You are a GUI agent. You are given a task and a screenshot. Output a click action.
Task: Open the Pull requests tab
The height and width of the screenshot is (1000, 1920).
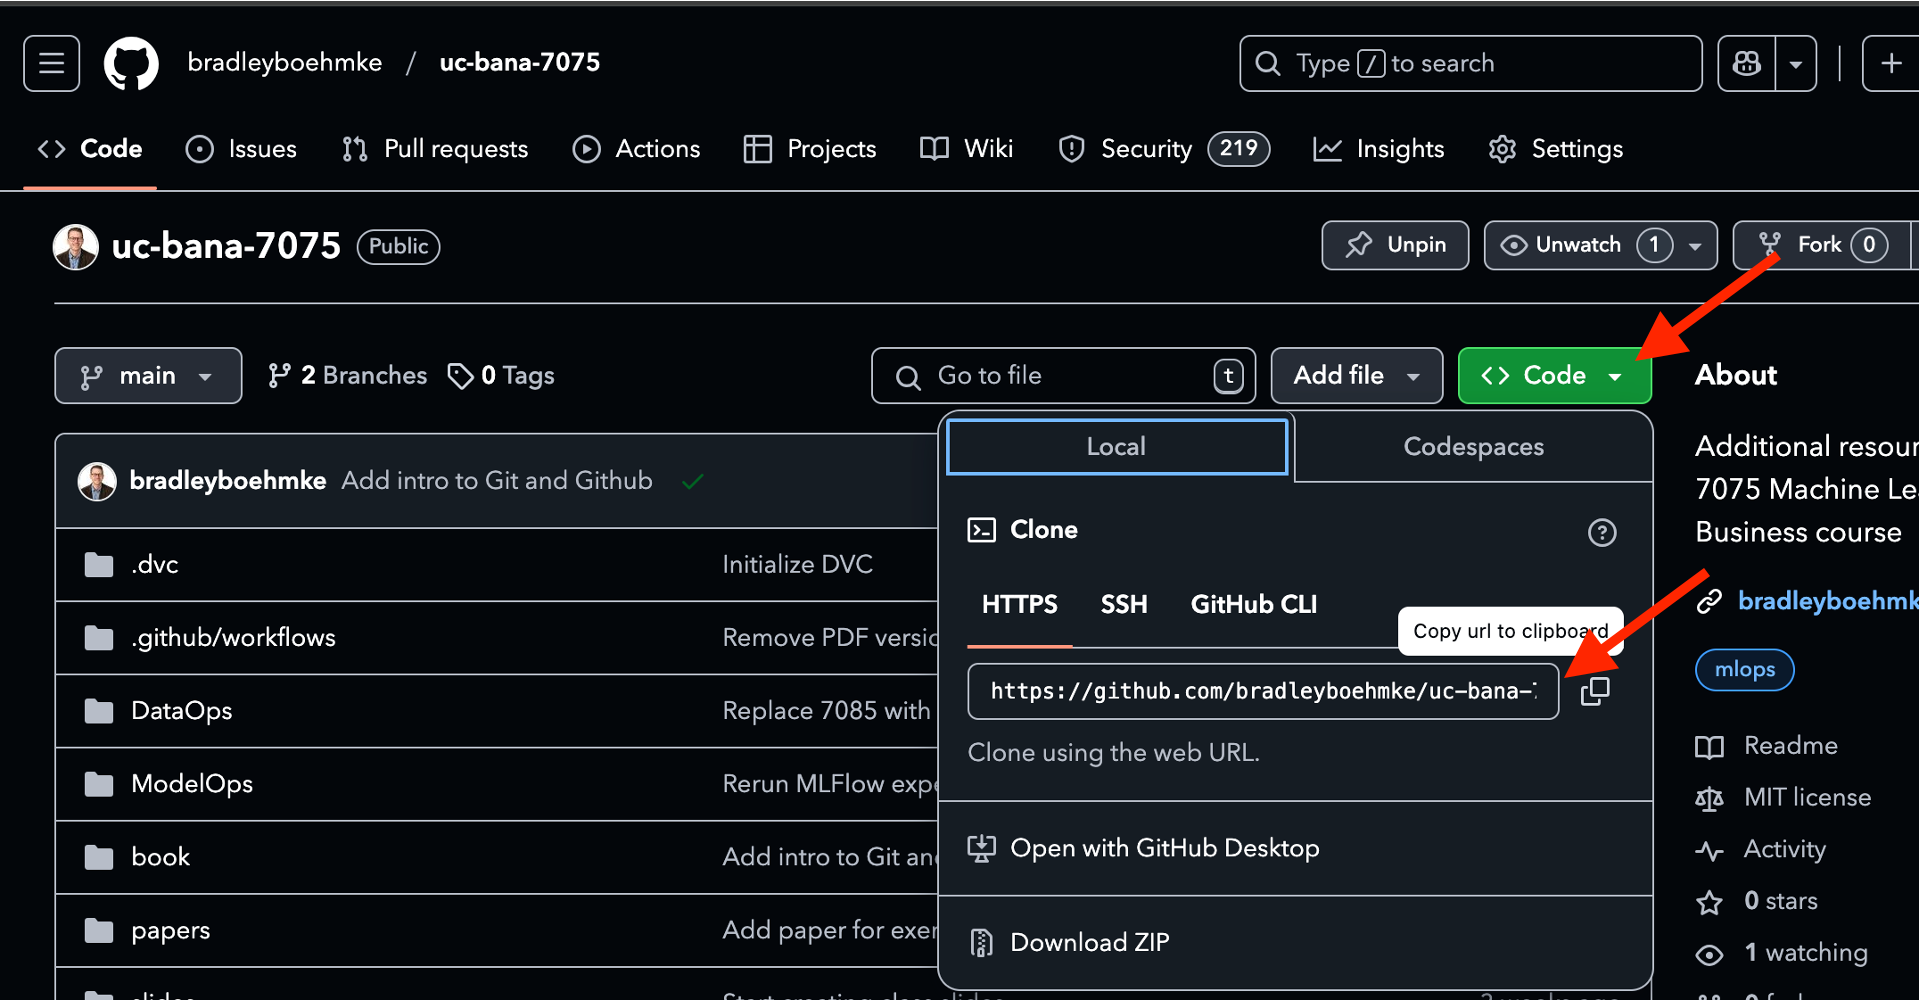click(x=434, y=149)
